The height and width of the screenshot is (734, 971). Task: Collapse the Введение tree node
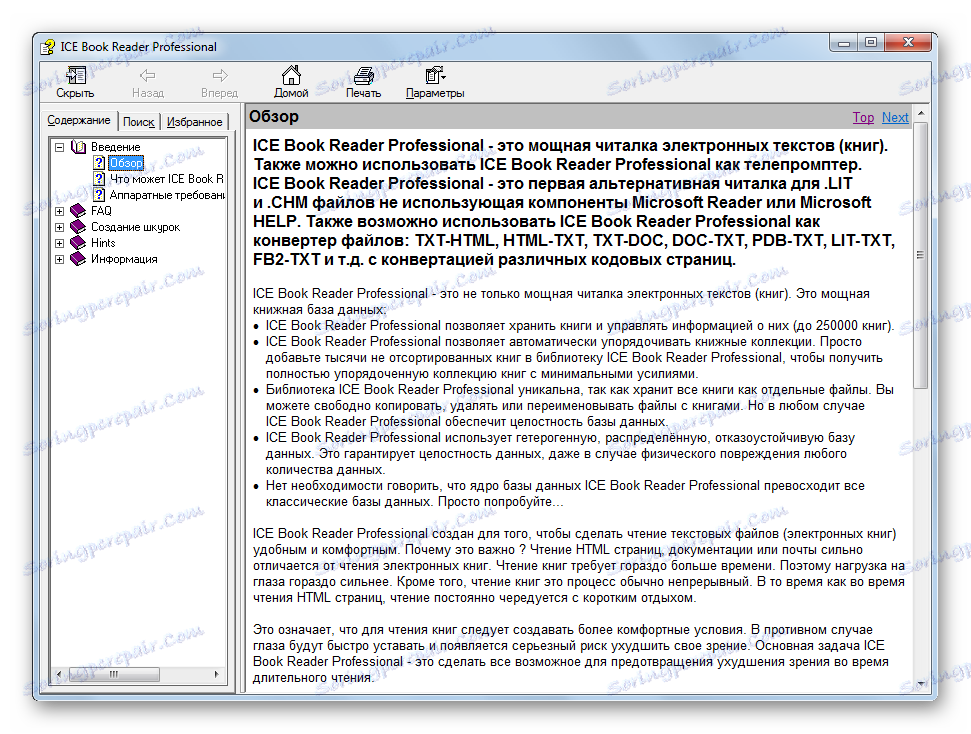coord(59,147)
